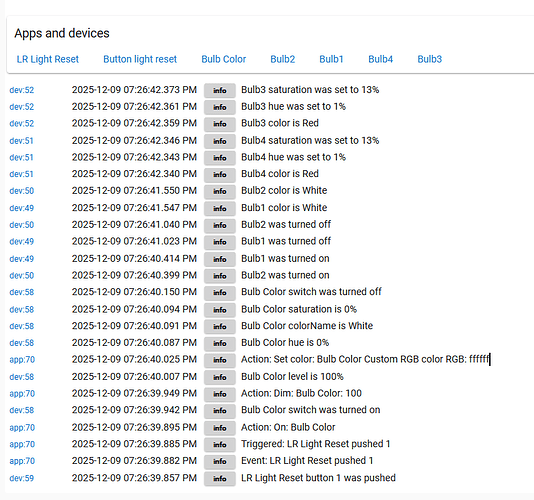Open app:70 link on Set color action row
Viewport: 534px width, 500px height.
pyautogui.click(x=22, y=360)
